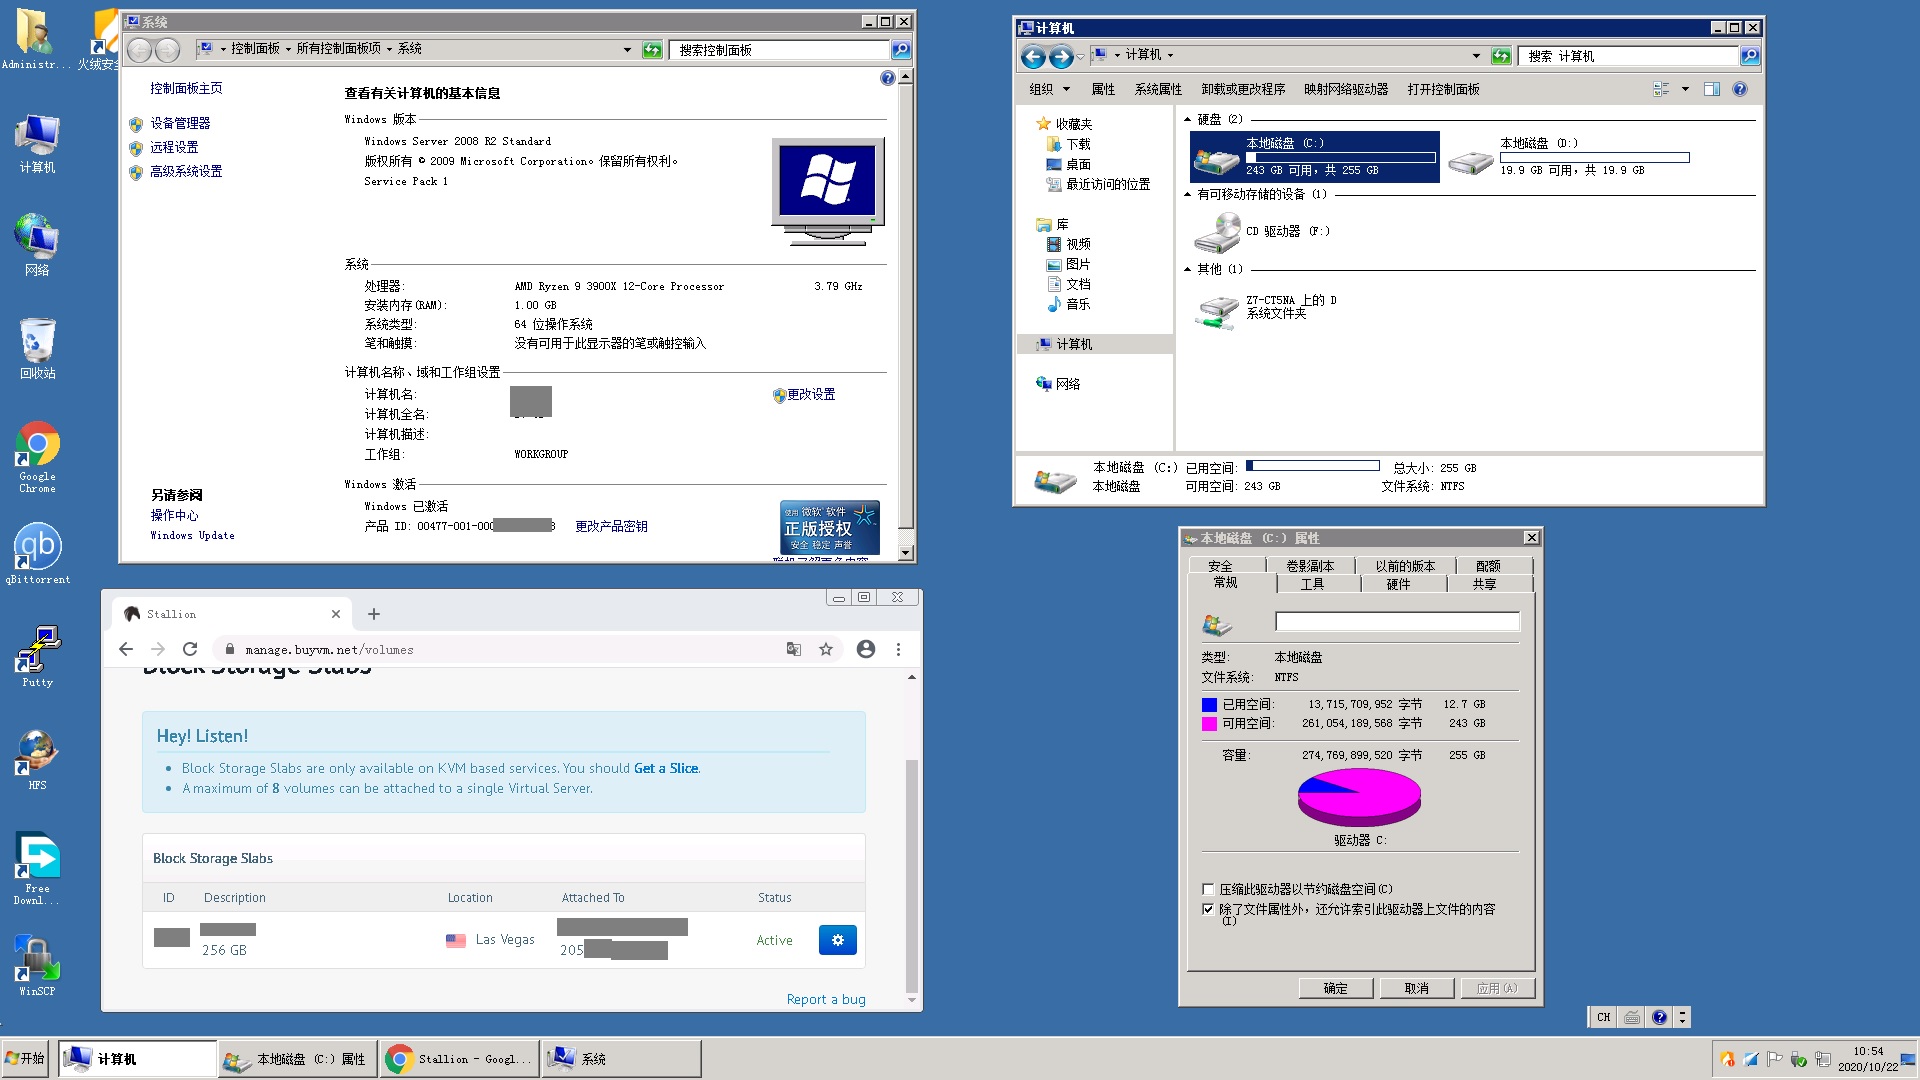The image size is (1920, 1080).
Task: Open the Free Download Manager shortcut
Action: (37, 867)
